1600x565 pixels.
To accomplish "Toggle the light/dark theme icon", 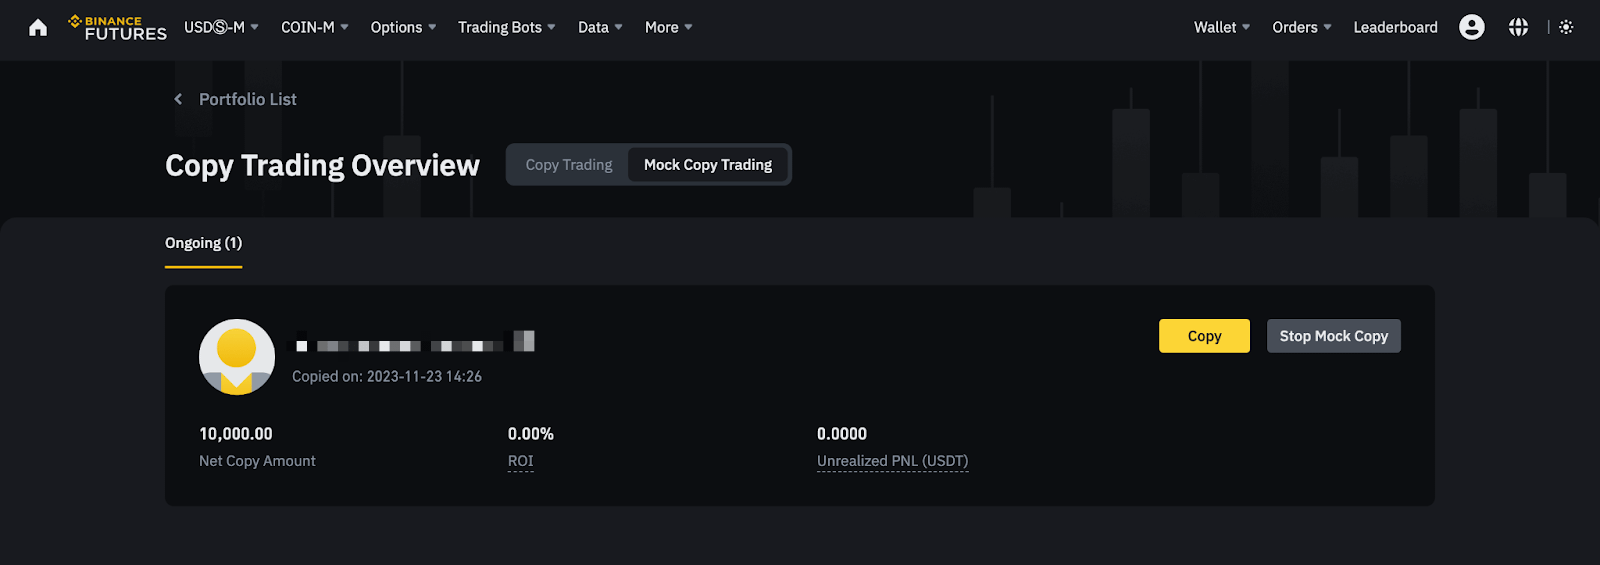I will coord(1566,27).
